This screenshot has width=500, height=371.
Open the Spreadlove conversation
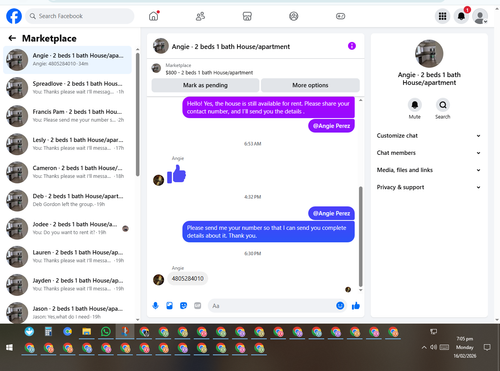(67, 88)
